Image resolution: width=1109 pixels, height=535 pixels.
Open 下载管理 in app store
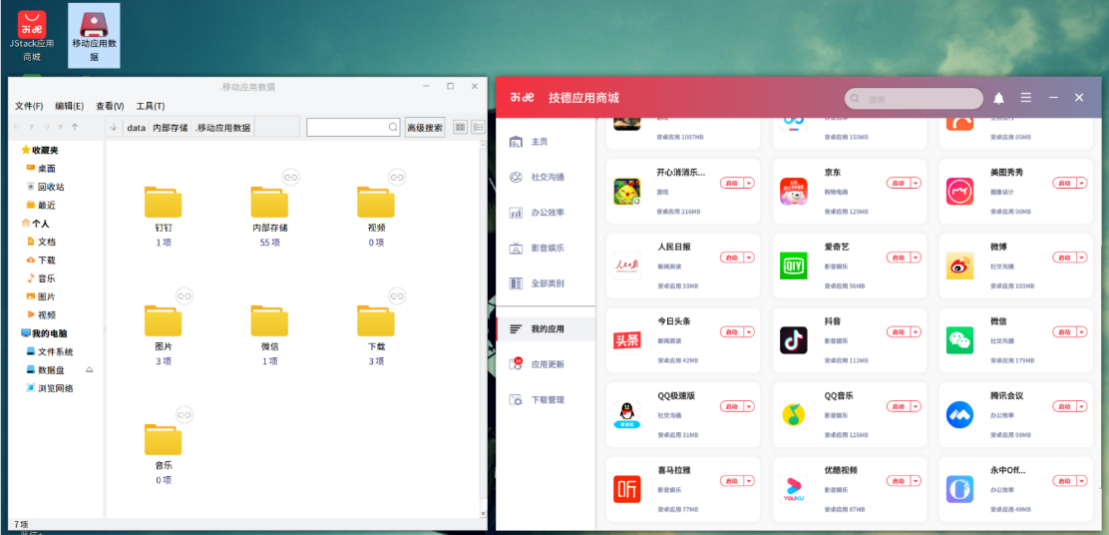pos(538,400)
